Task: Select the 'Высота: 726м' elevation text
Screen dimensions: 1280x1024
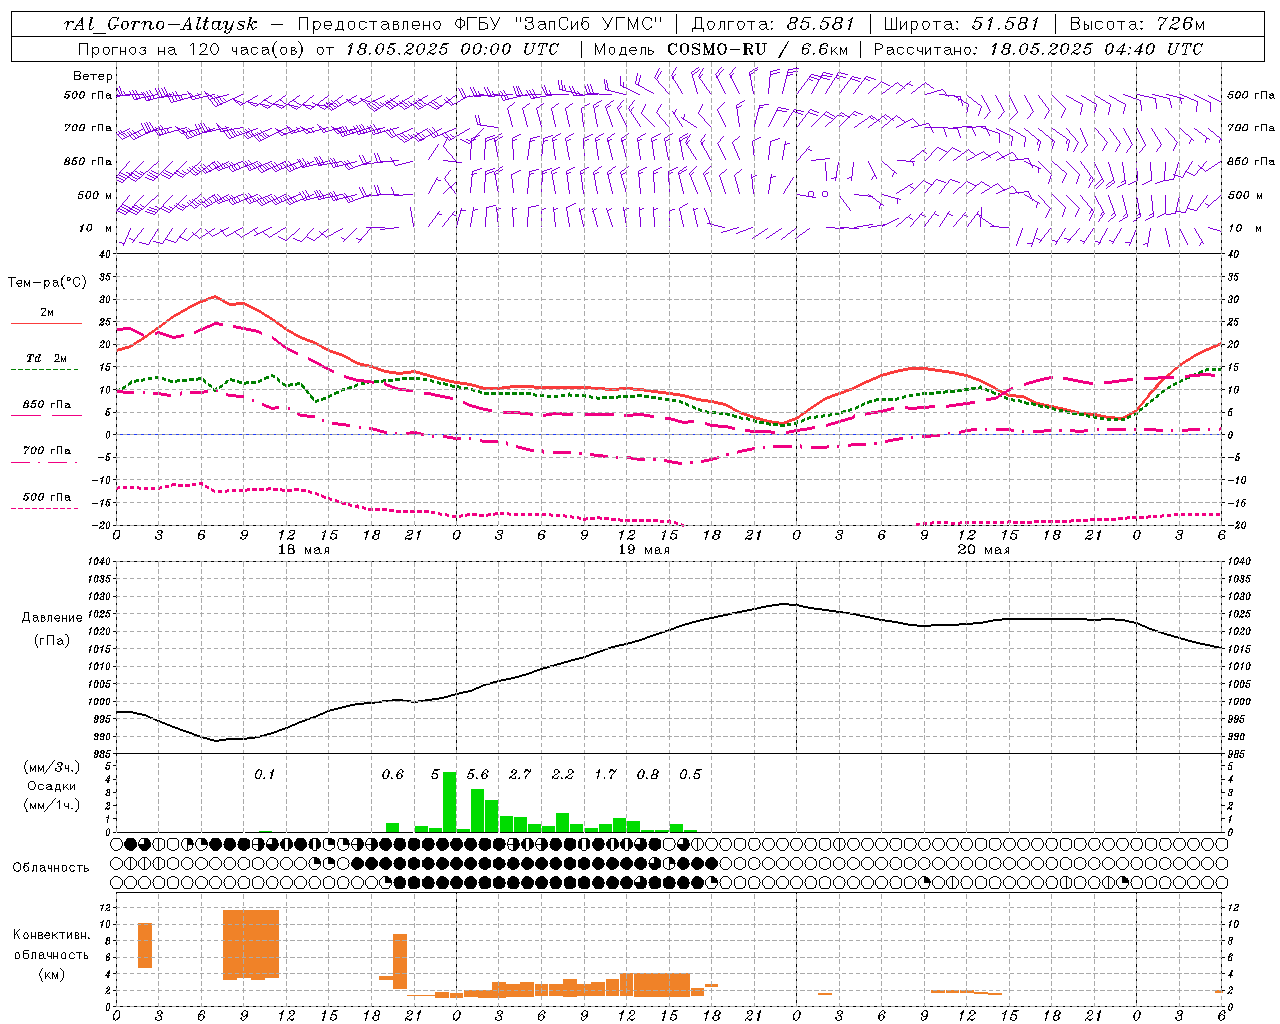Action: tap(1137, 24)
